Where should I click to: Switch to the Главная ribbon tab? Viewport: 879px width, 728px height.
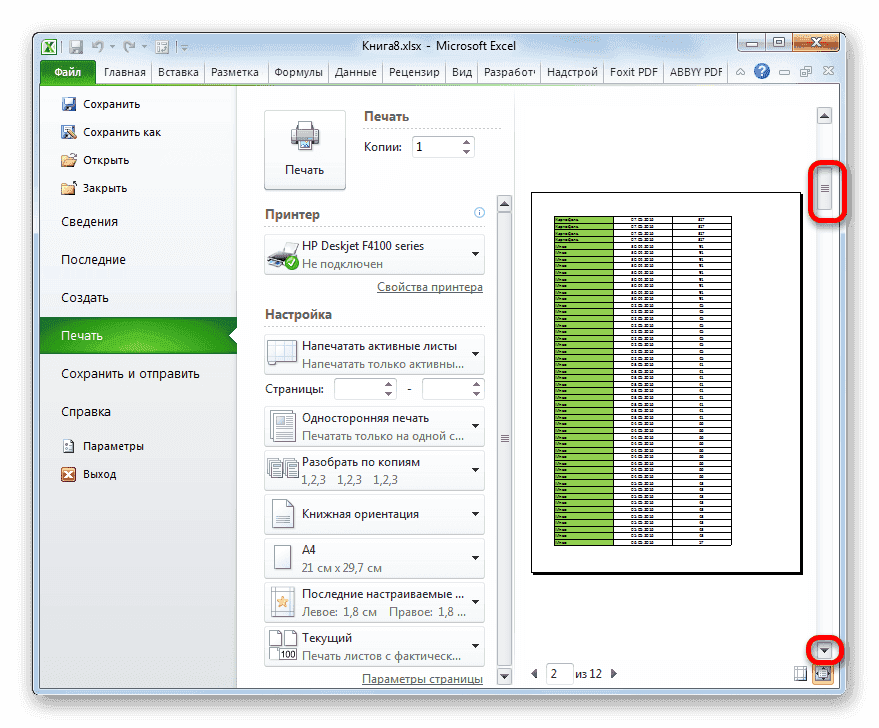[124, 71]
